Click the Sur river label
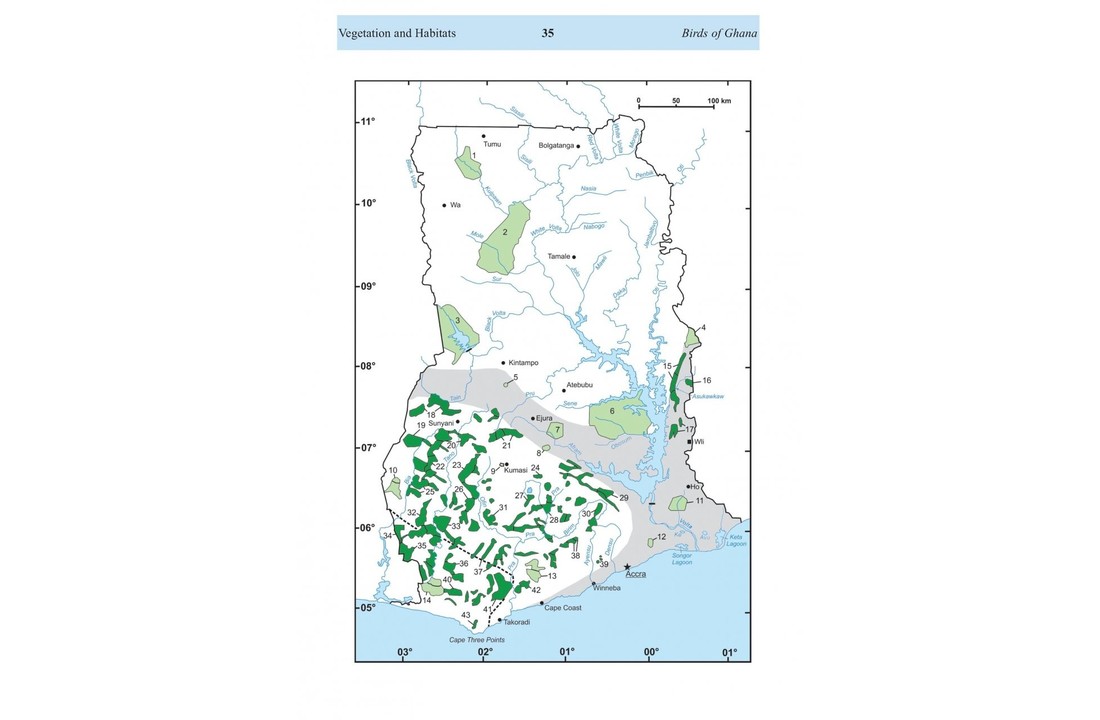 [497, 279]
